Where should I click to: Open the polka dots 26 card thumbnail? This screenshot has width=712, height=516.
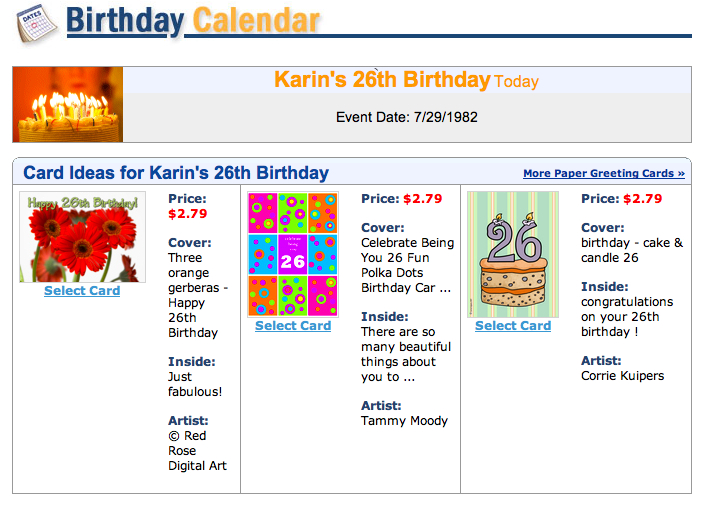293,254
